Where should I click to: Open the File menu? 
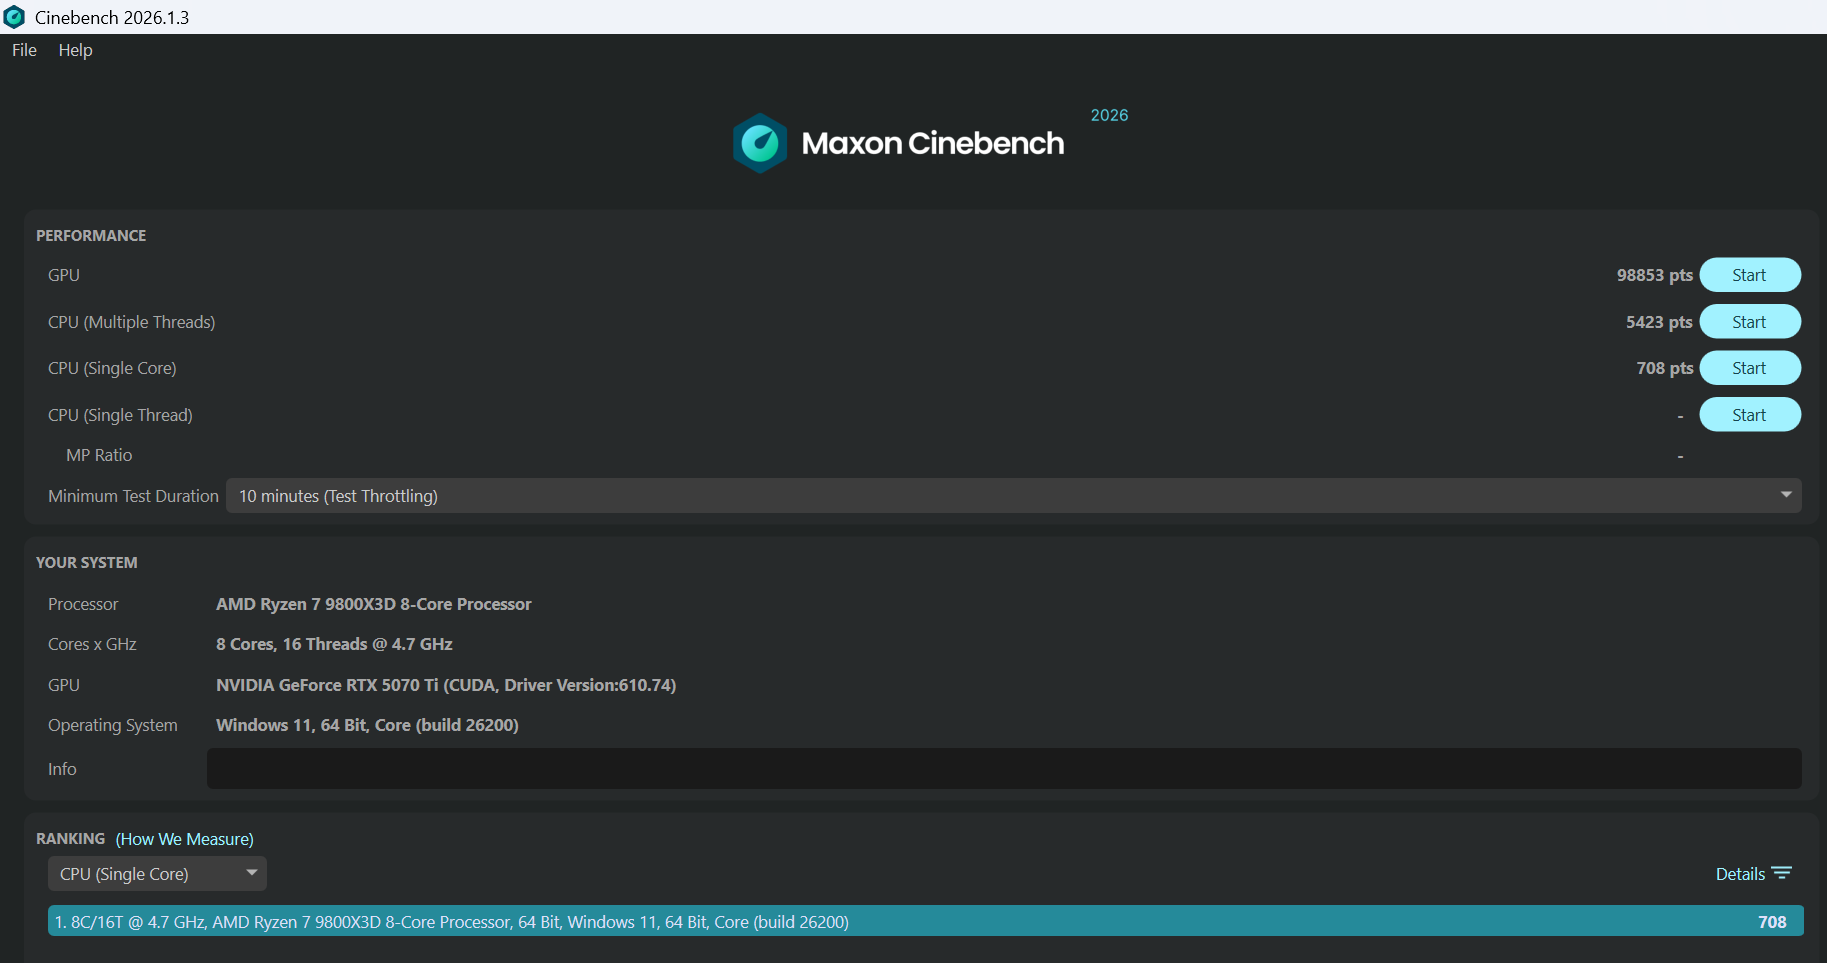24,50
